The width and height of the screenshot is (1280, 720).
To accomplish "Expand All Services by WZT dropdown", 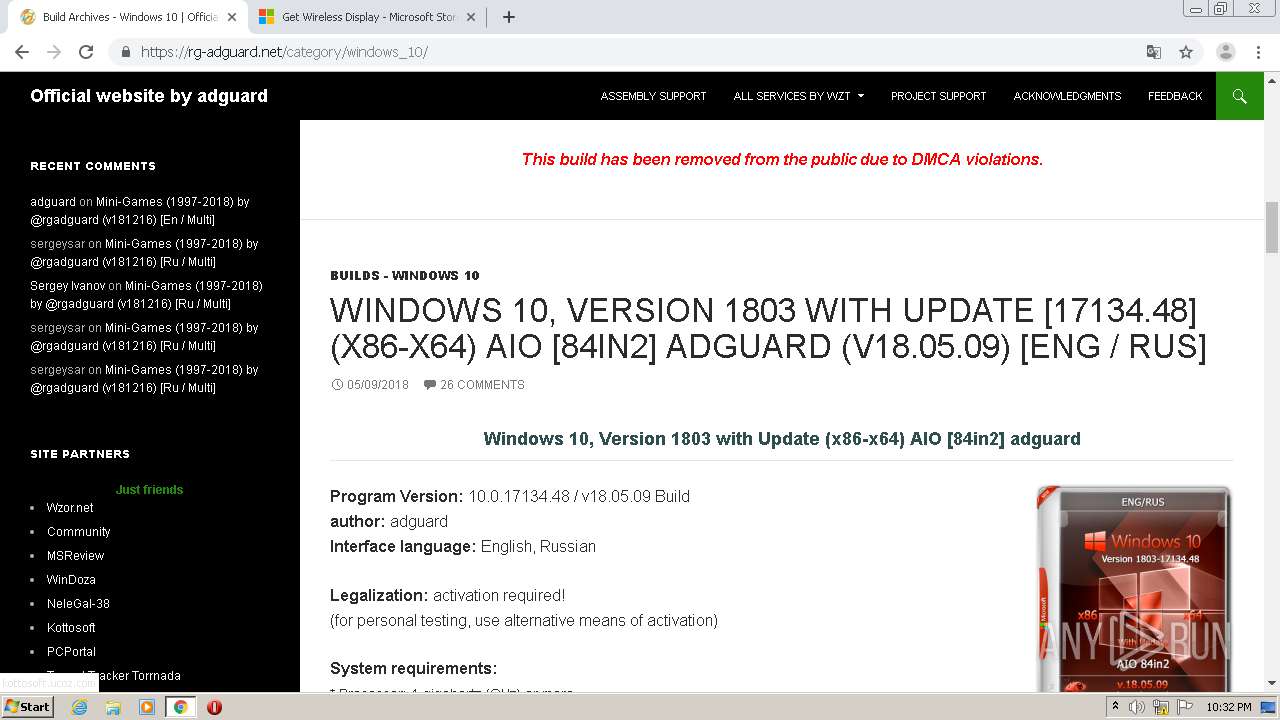I will (x=798, y=96).
